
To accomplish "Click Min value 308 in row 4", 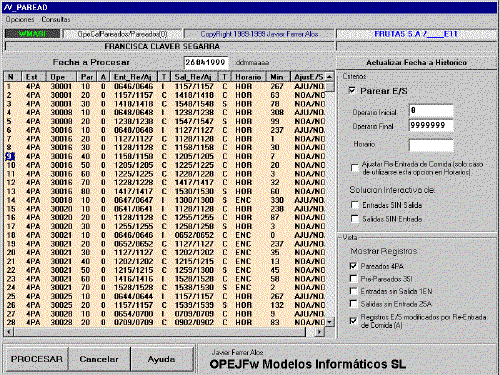I will pyautogui.click(x=277, y=113).
